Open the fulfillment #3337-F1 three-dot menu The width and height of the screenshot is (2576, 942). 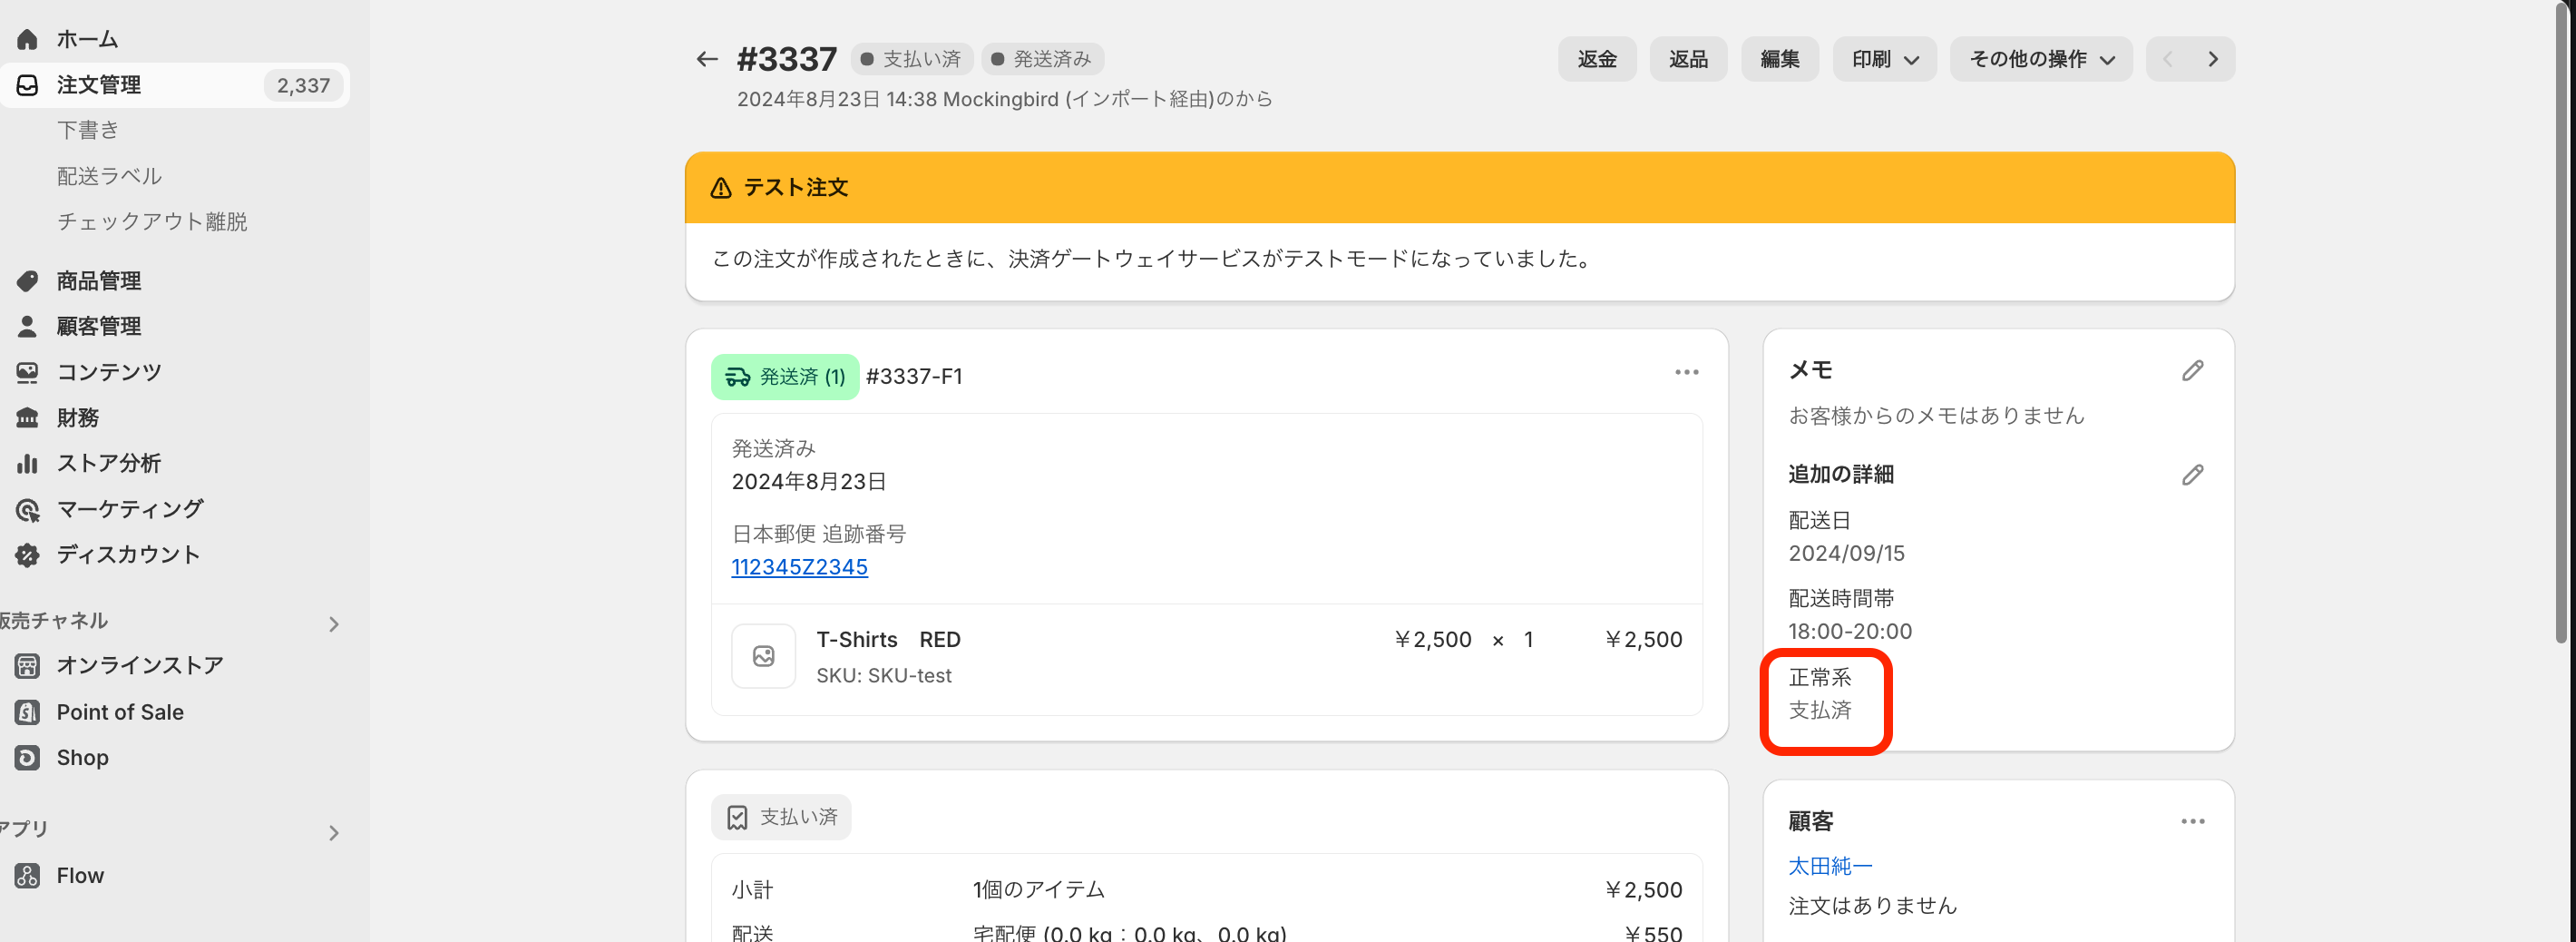click(1686, 372)
